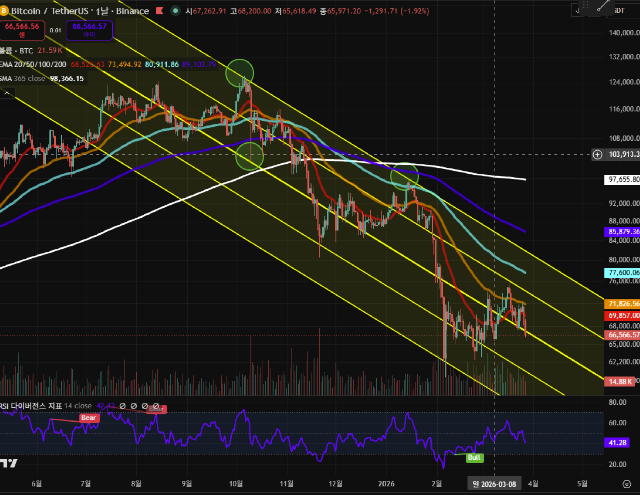
Task: Click the TradingView logo watermark button
Action: tap(9, 463)
